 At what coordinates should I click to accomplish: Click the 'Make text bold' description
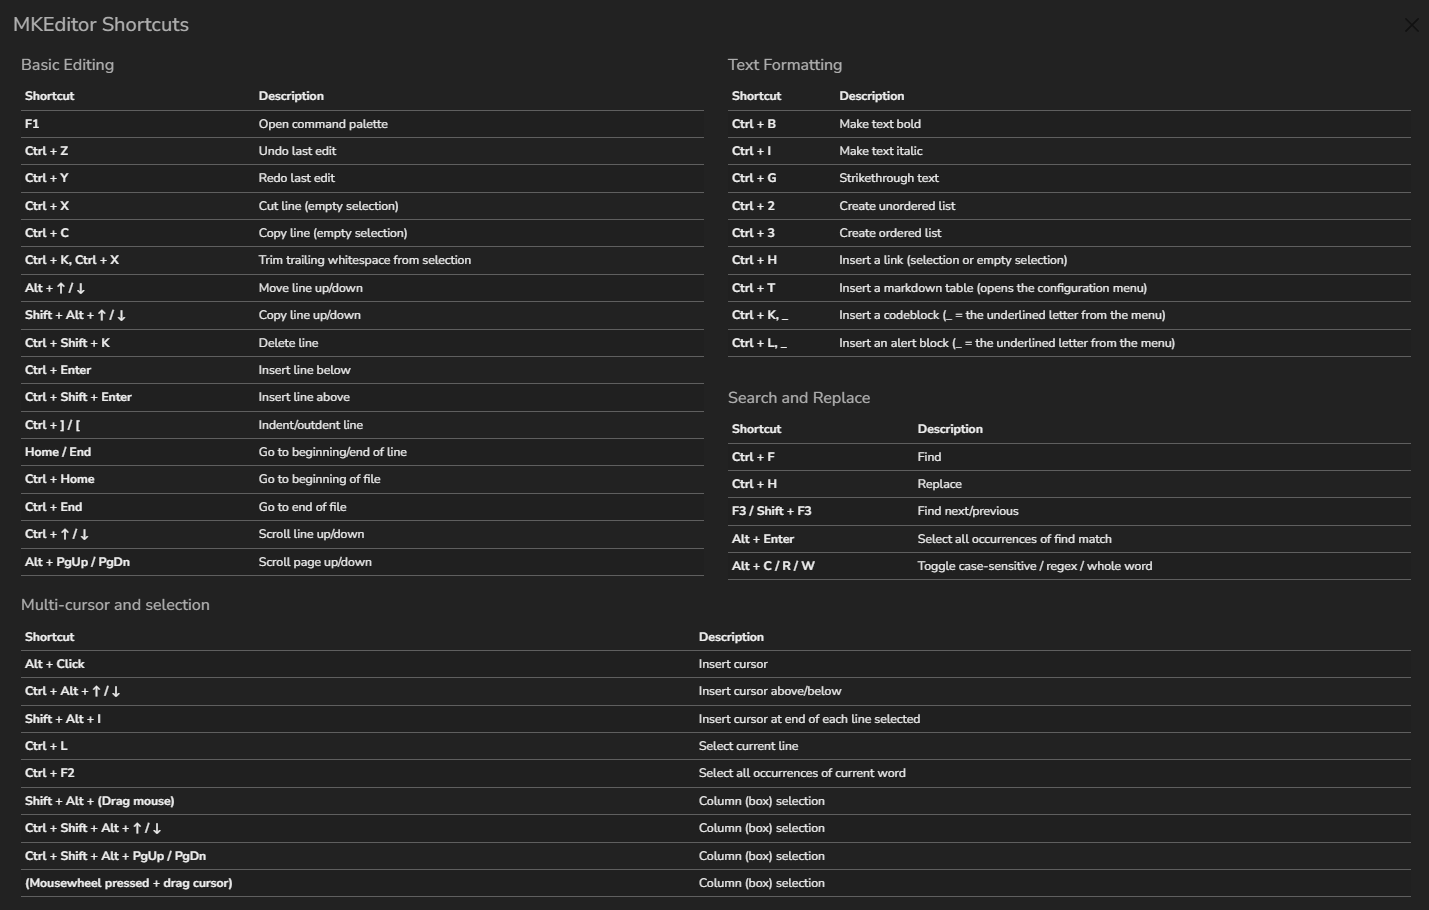pyautogui.click(x=880, y=124)
